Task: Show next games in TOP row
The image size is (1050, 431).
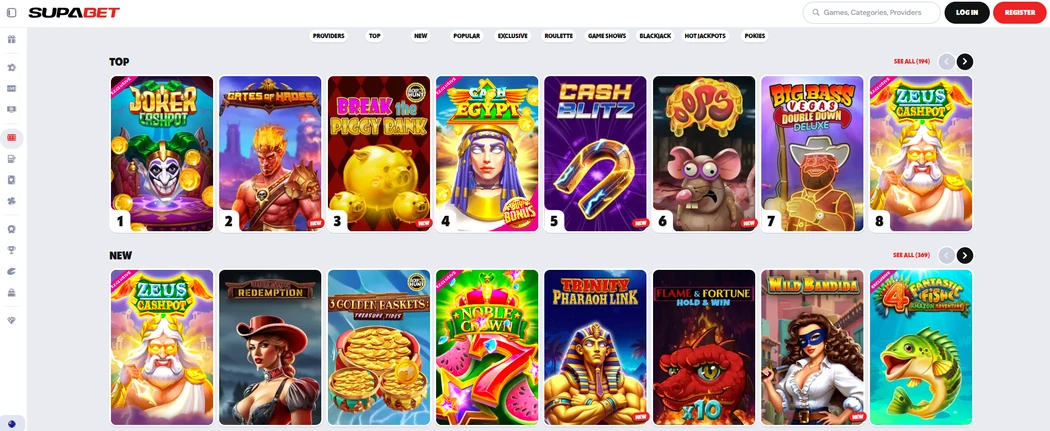Action: click(x=964, y=62)
